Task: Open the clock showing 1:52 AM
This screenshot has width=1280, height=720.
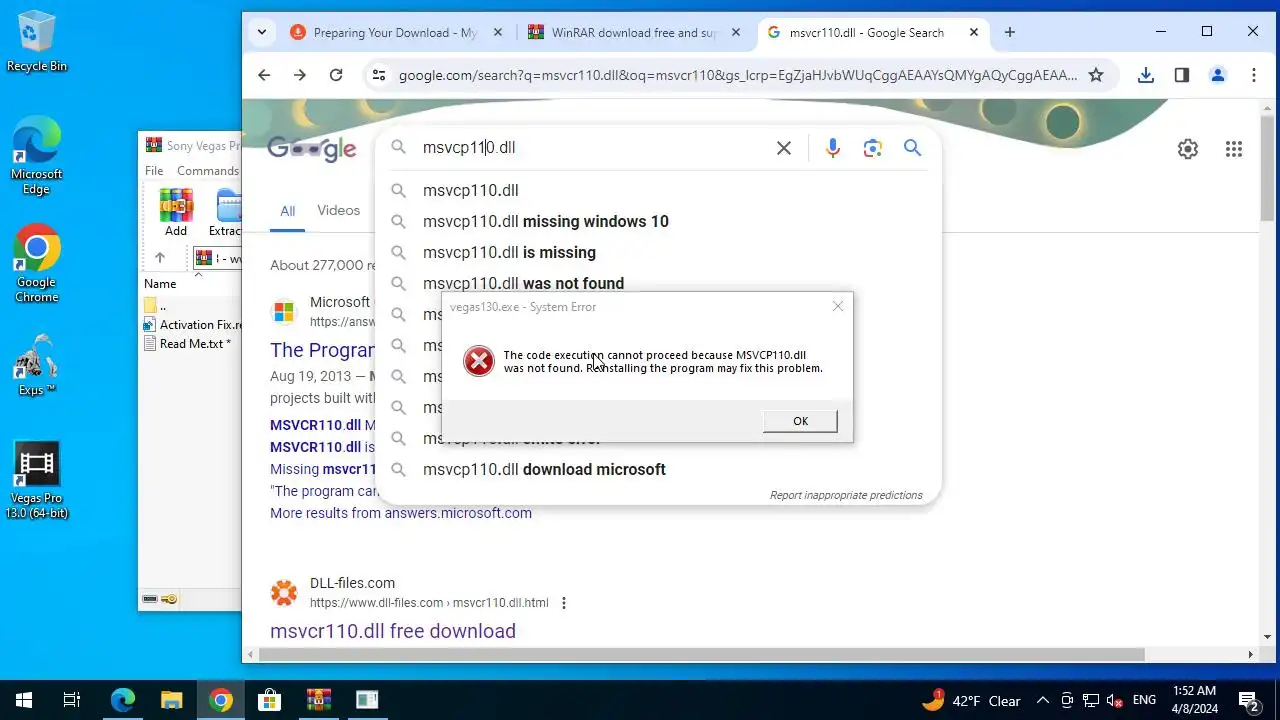Action: coord(1193,700)
